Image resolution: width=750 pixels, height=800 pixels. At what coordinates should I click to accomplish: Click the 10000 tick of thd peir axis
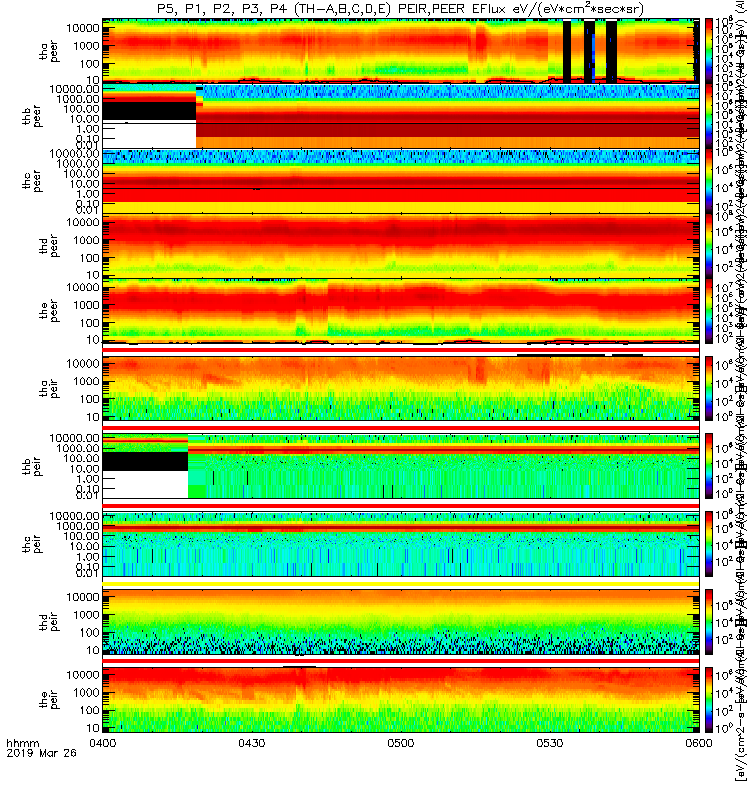click(x=83, y=597)
